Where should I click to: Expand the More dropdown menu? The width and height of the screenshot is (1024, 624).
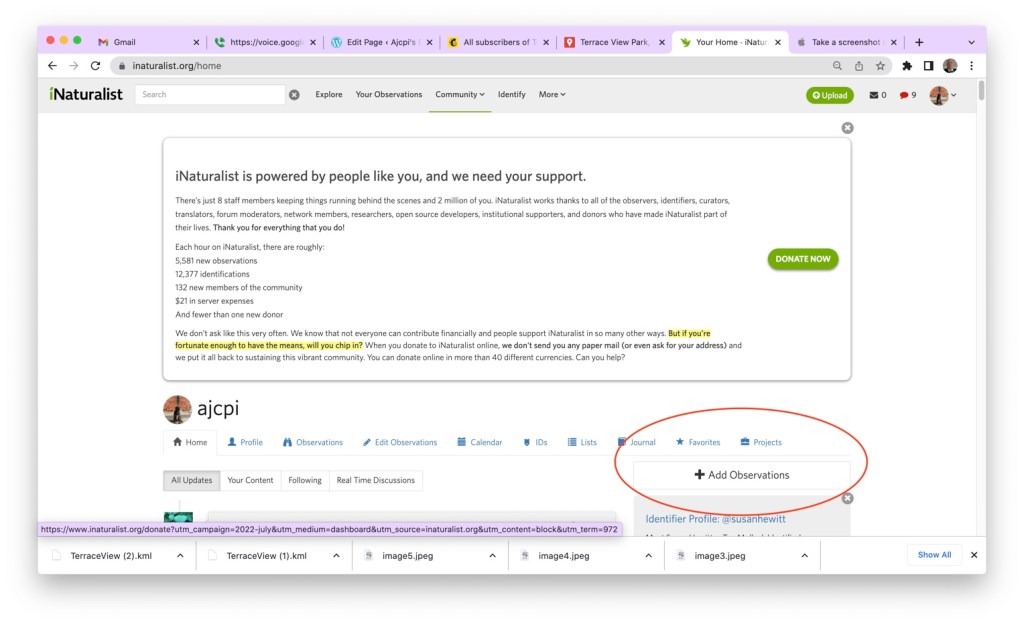pos(552,94)
